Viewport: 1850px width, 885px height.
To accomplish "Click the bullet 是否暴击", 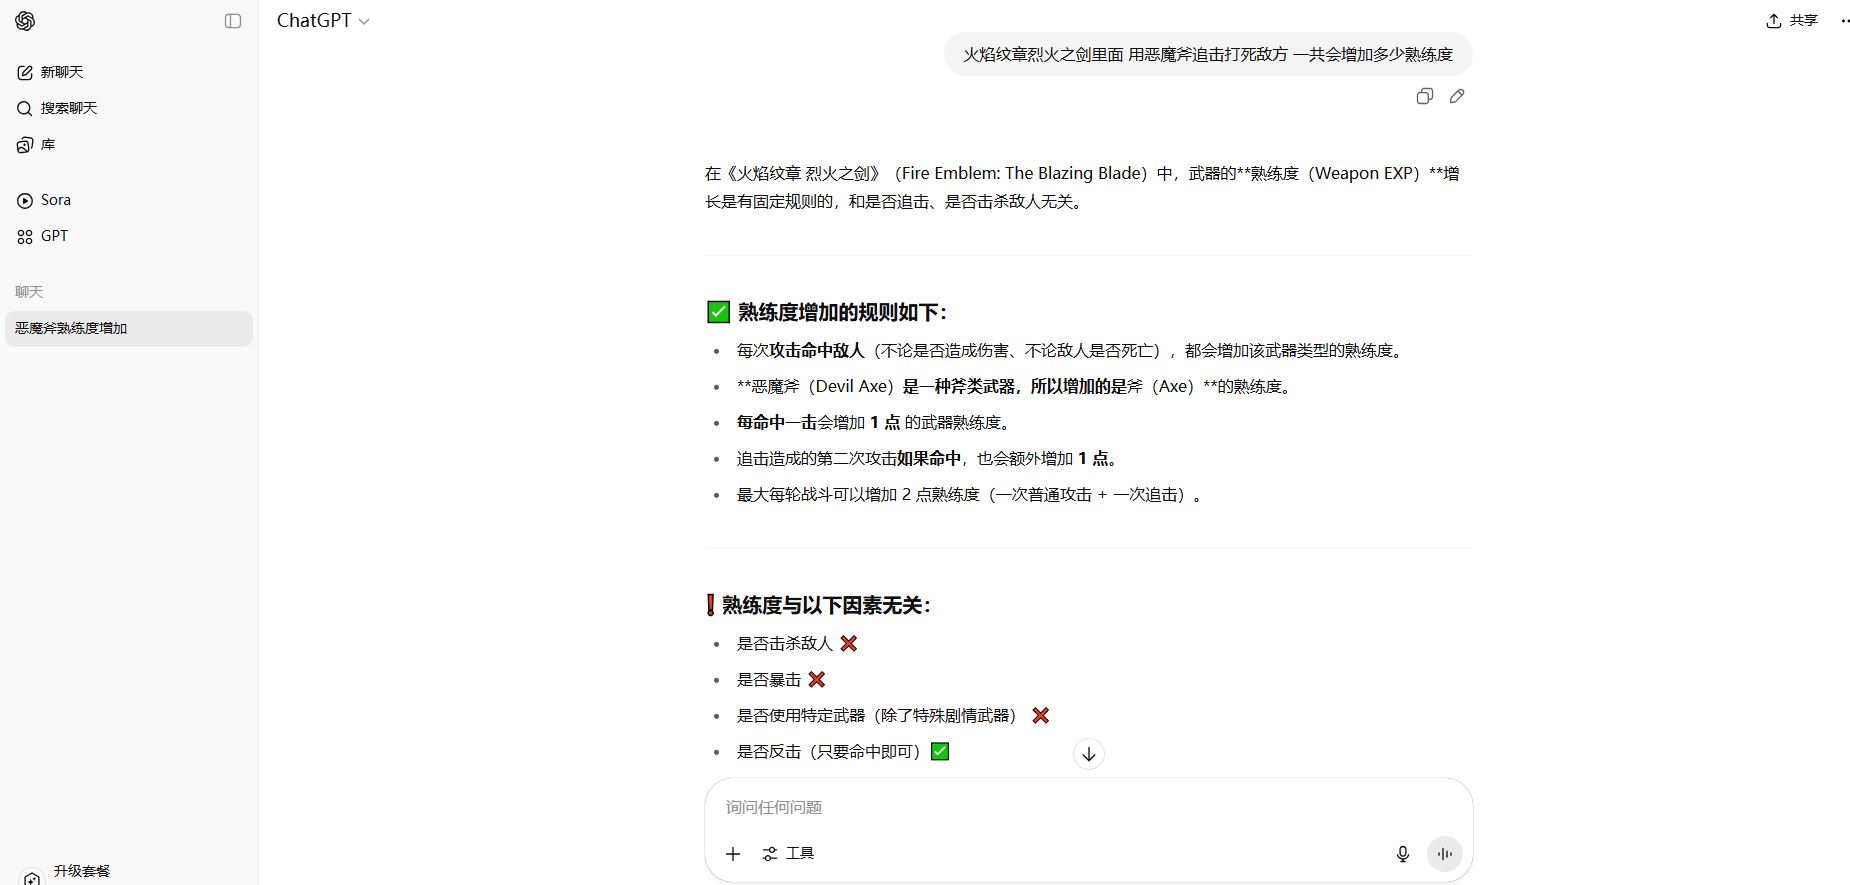I will [781, 680].
